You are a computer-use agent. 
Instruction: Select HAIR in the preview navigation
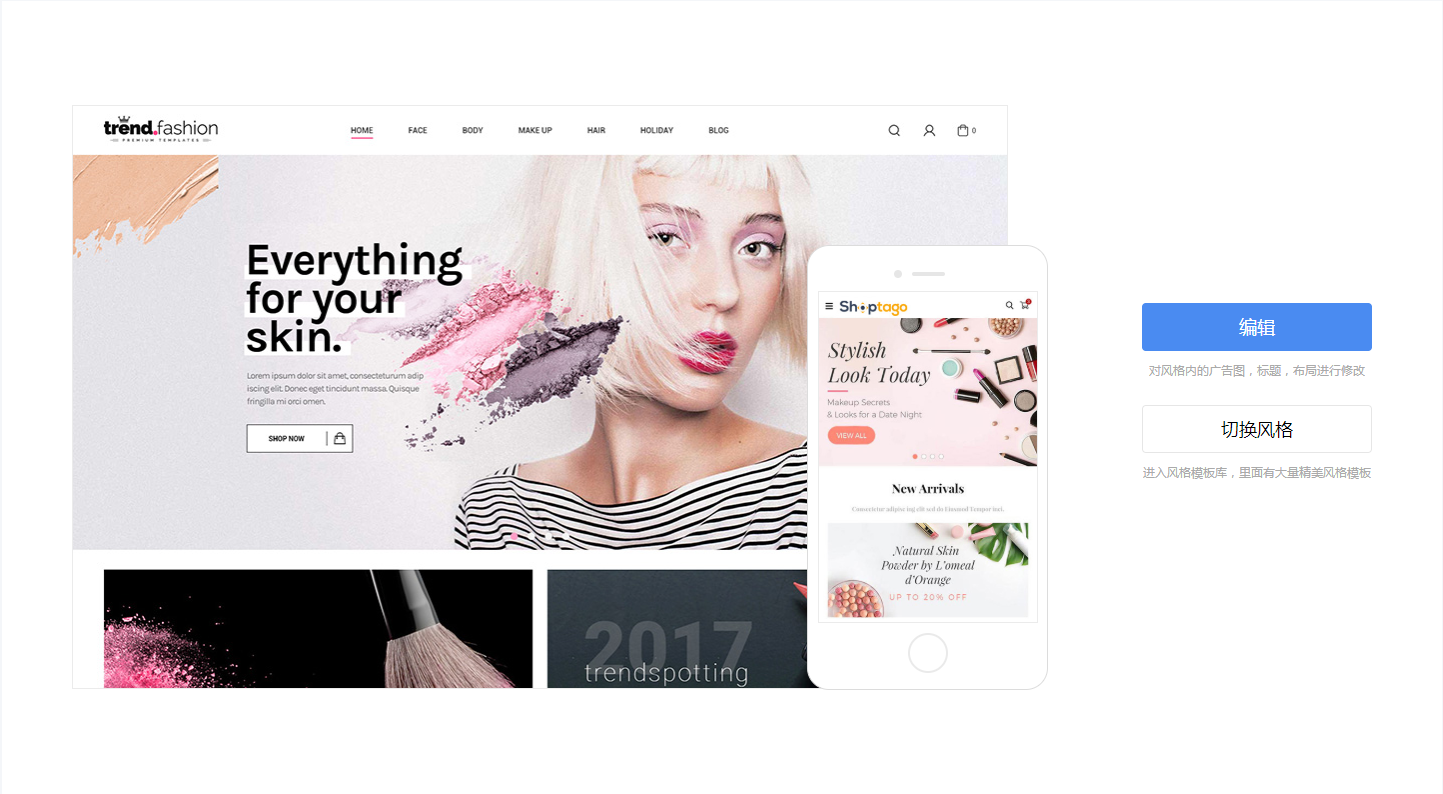(x=596, y=130)
